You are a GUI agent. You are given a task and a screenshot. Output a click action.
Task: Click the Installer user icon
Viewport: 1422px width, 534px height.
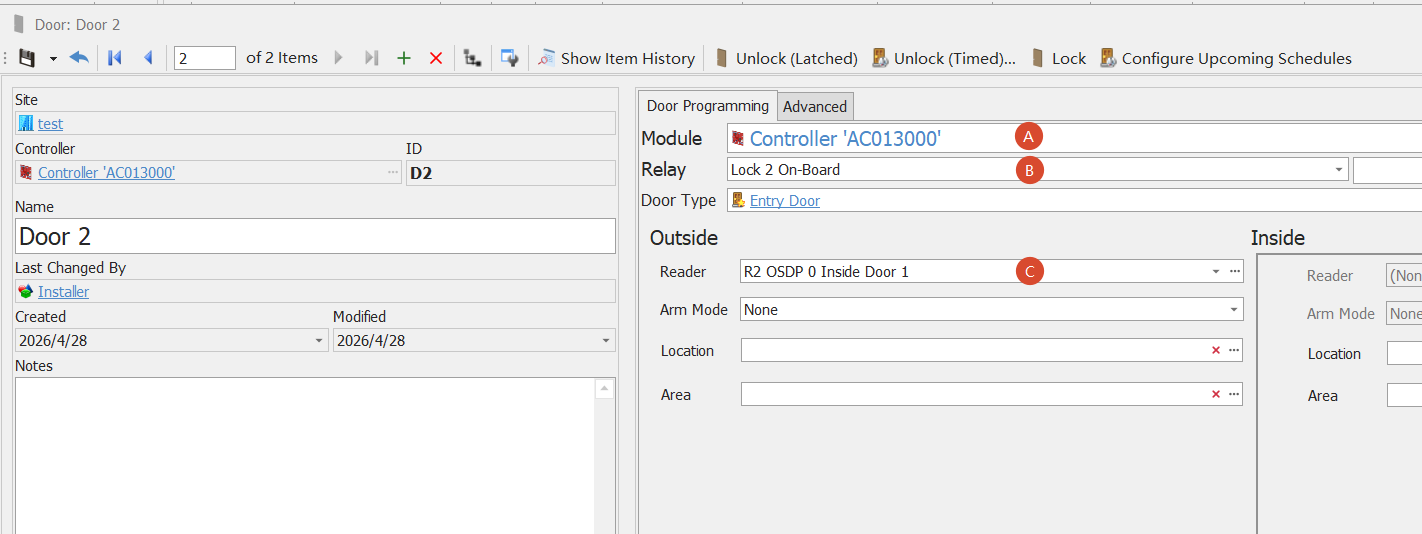[x=26, y=291]
